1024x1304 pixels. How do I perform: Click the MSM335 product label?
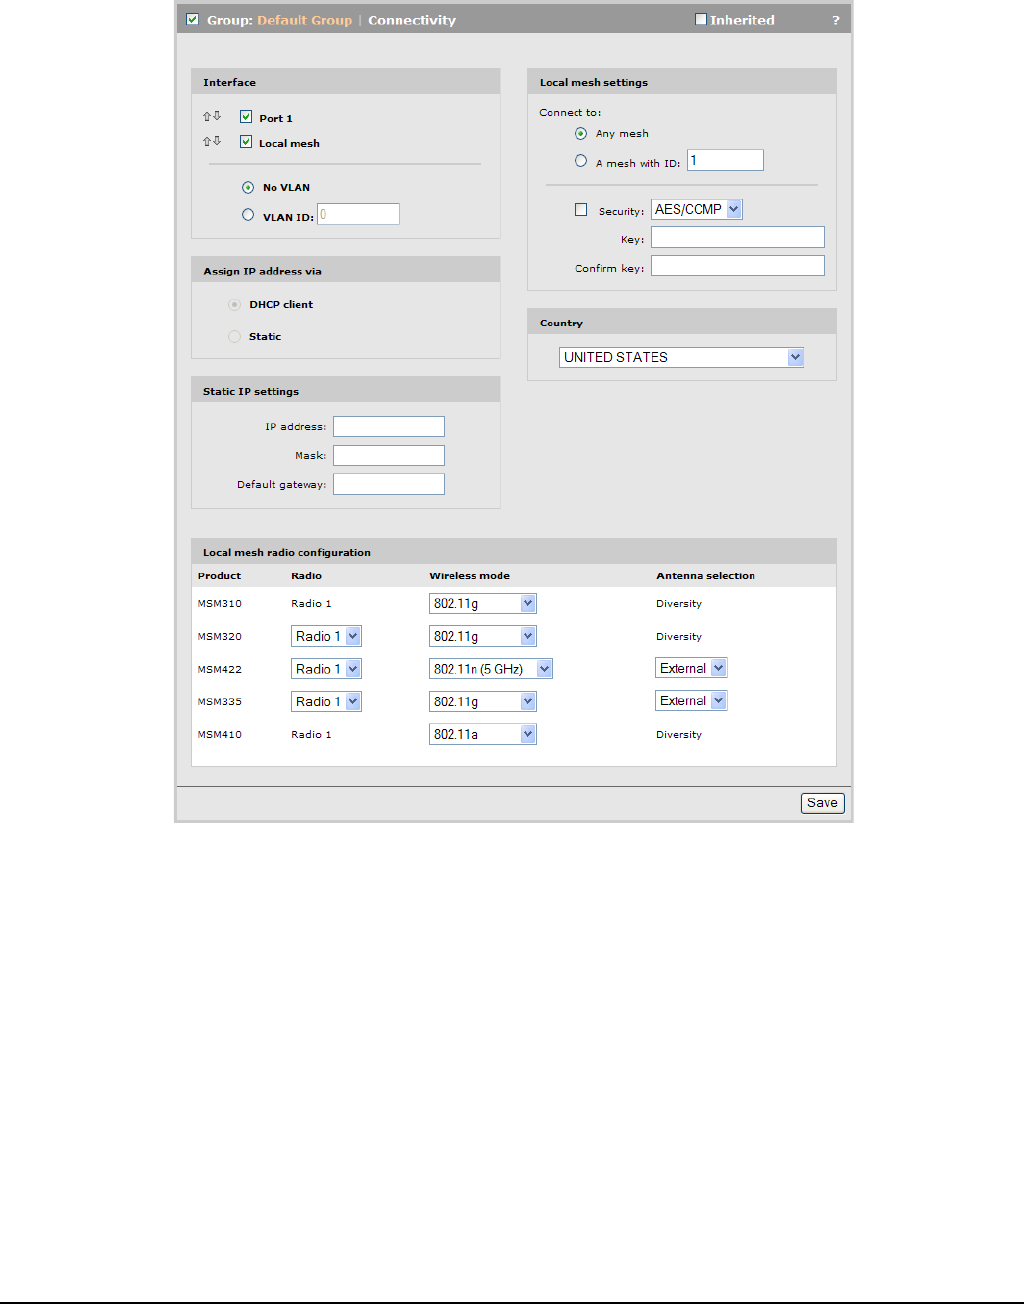tap(220, 702)
